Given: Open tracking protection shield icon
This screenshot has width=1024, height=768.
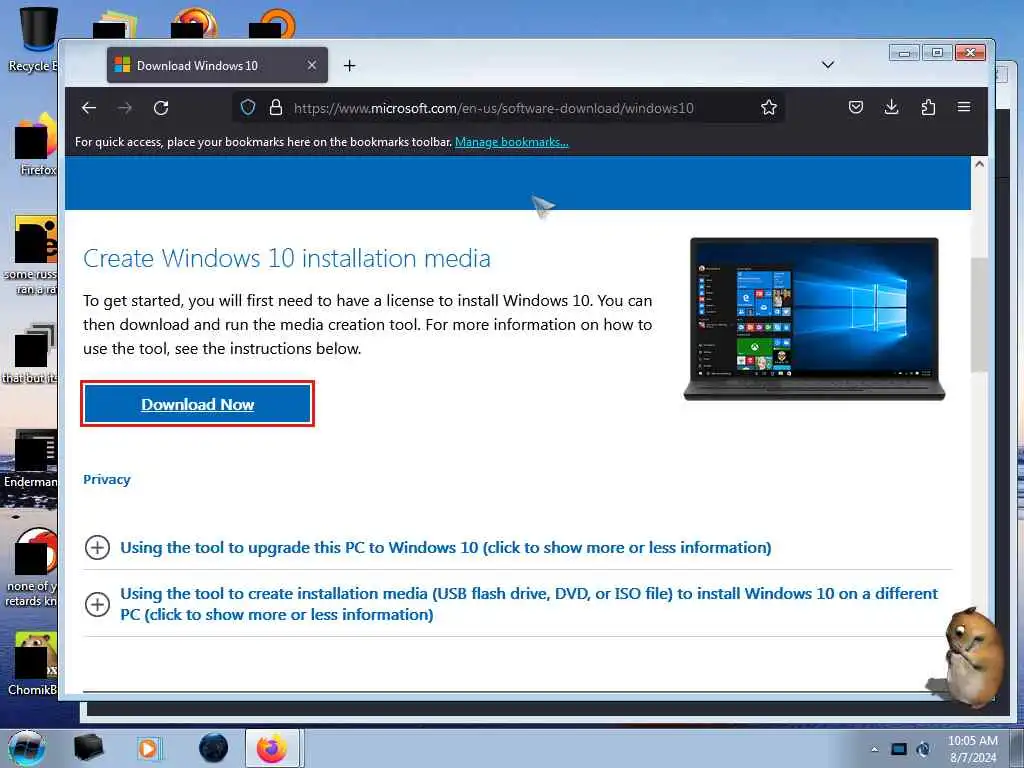Looking at the screenshot, I should (248, 107).
